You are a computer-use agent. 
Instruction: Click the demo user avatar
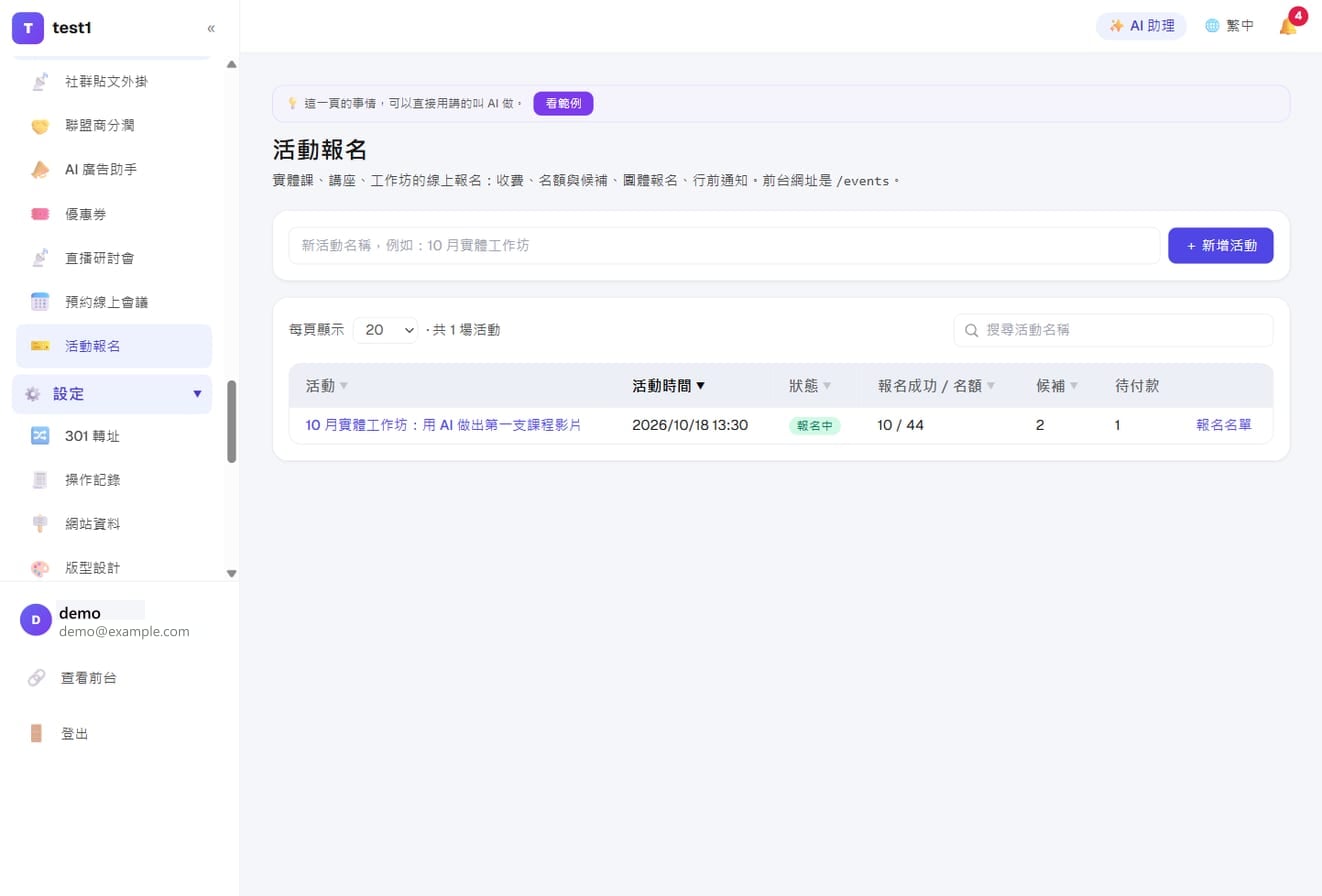[36, 620]
